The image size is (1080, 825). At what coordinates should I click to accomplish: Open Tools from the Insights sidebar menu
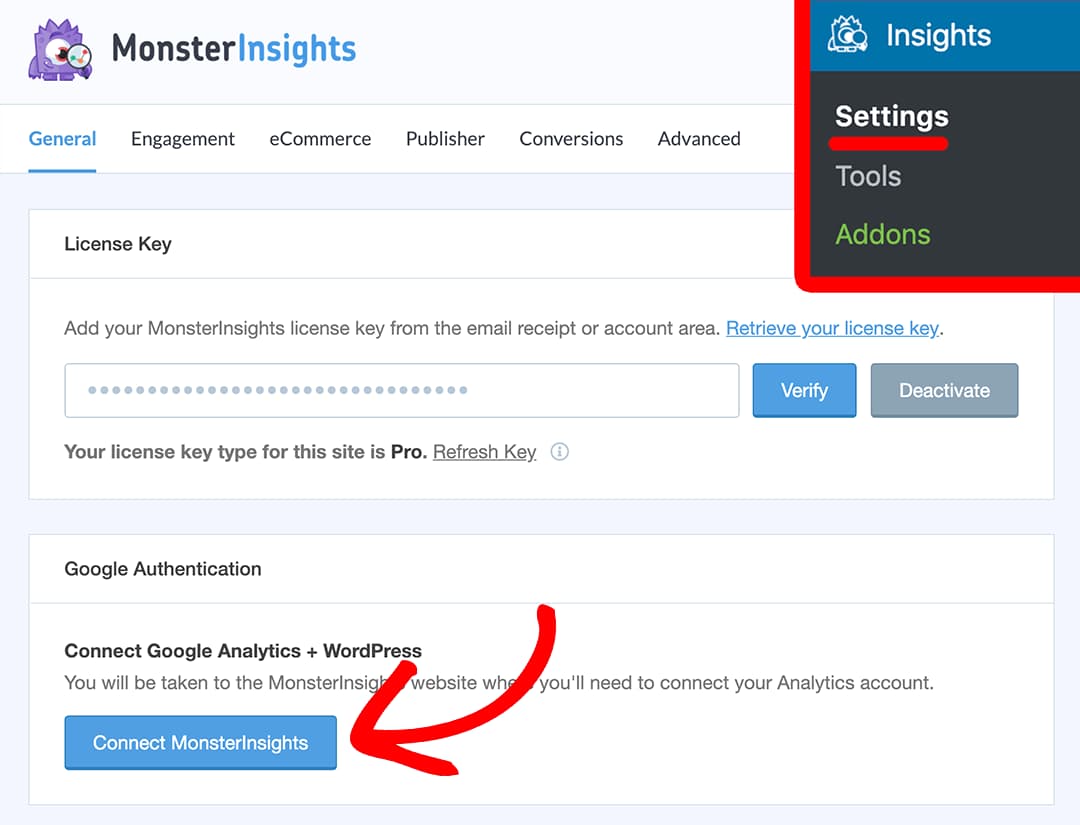[867, 176]
